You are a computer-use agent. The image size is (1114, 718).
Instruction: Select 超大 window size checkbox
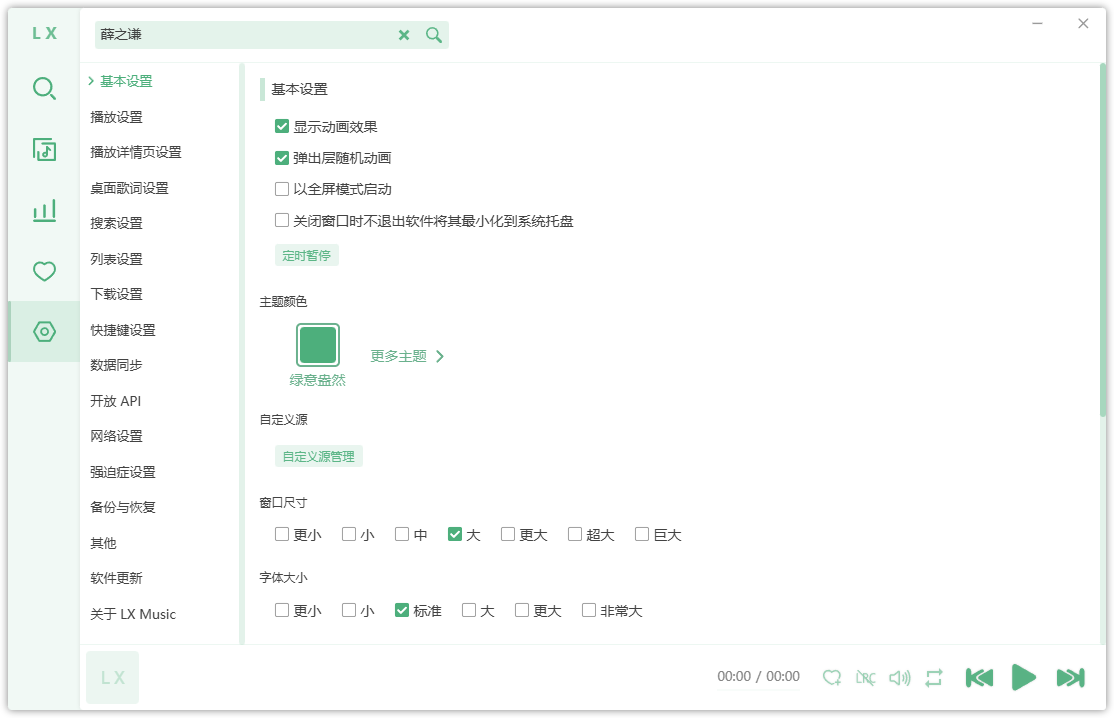[x=574, y=534]
